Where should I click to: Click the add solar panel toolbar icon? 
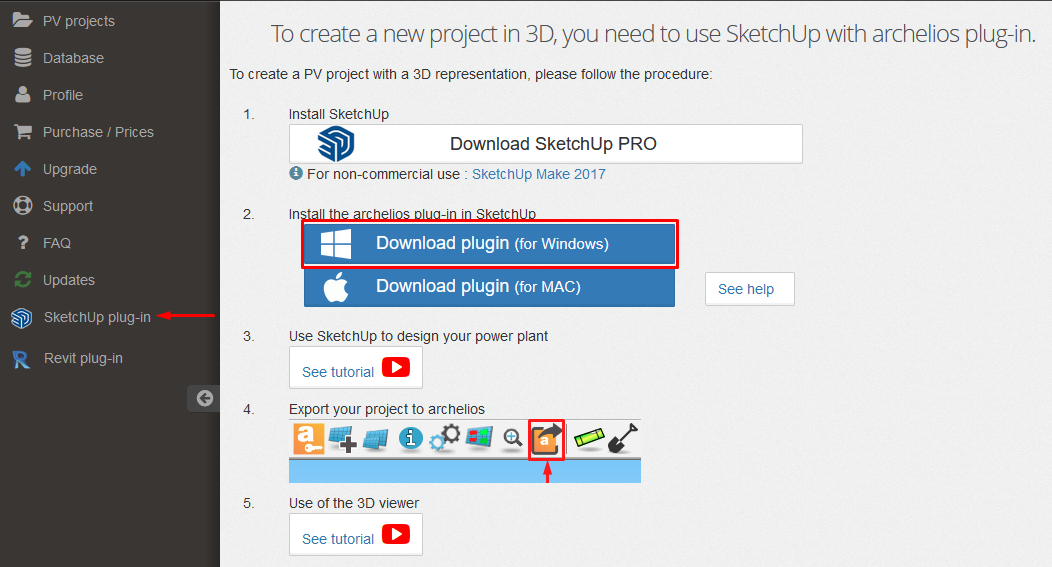[342, 440]
